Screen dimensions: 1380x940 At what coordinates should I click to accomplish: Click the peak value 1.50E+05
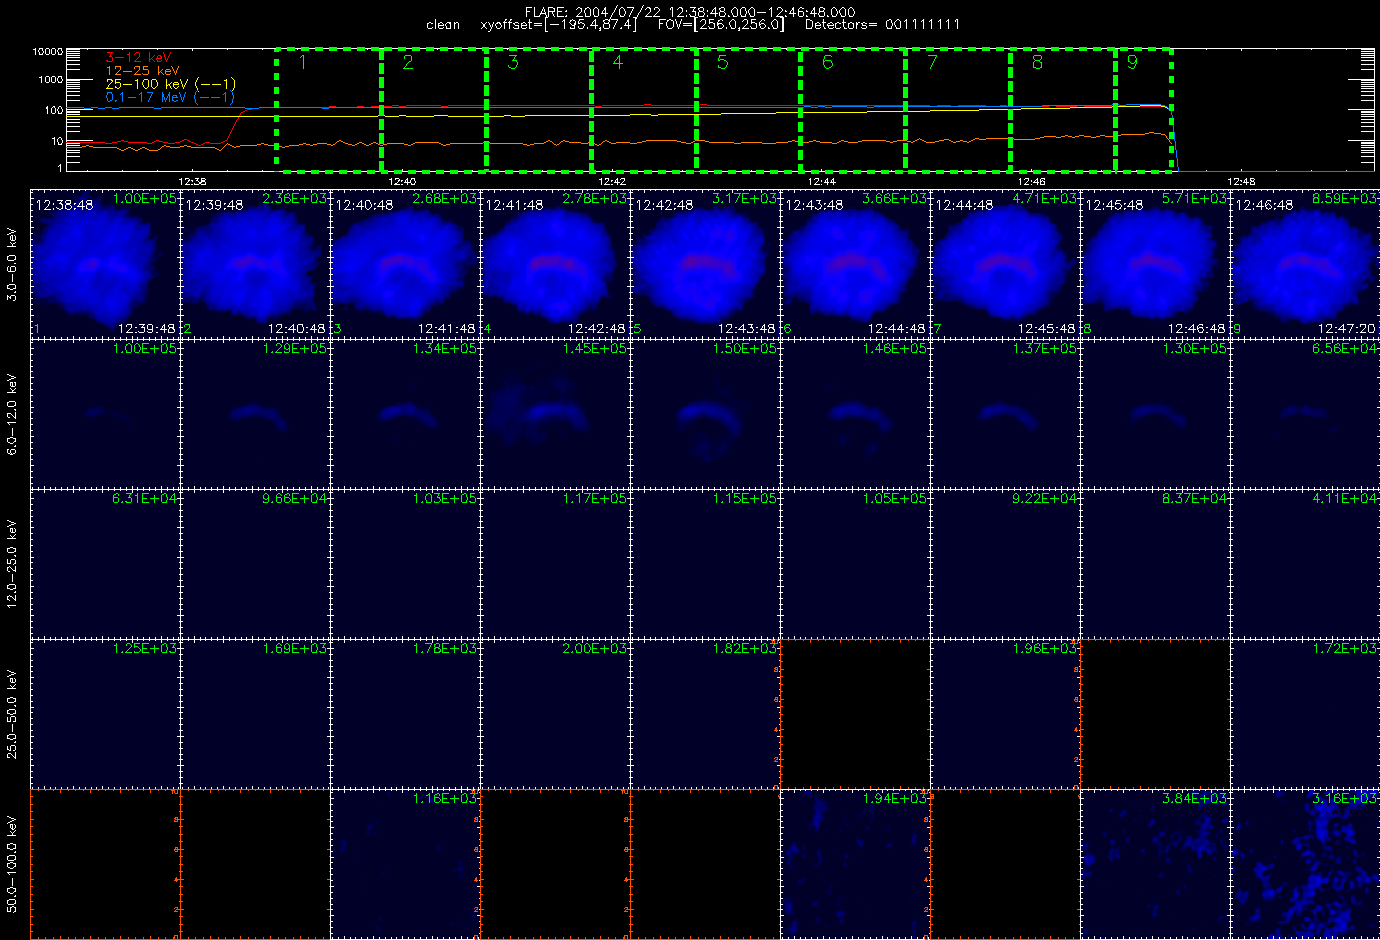[745, 349]
